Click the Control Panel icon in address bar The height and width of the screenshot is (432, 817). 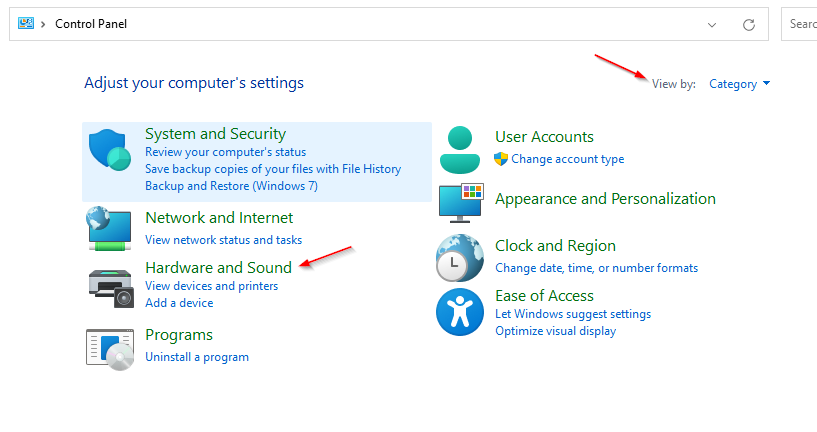[26, 23]
